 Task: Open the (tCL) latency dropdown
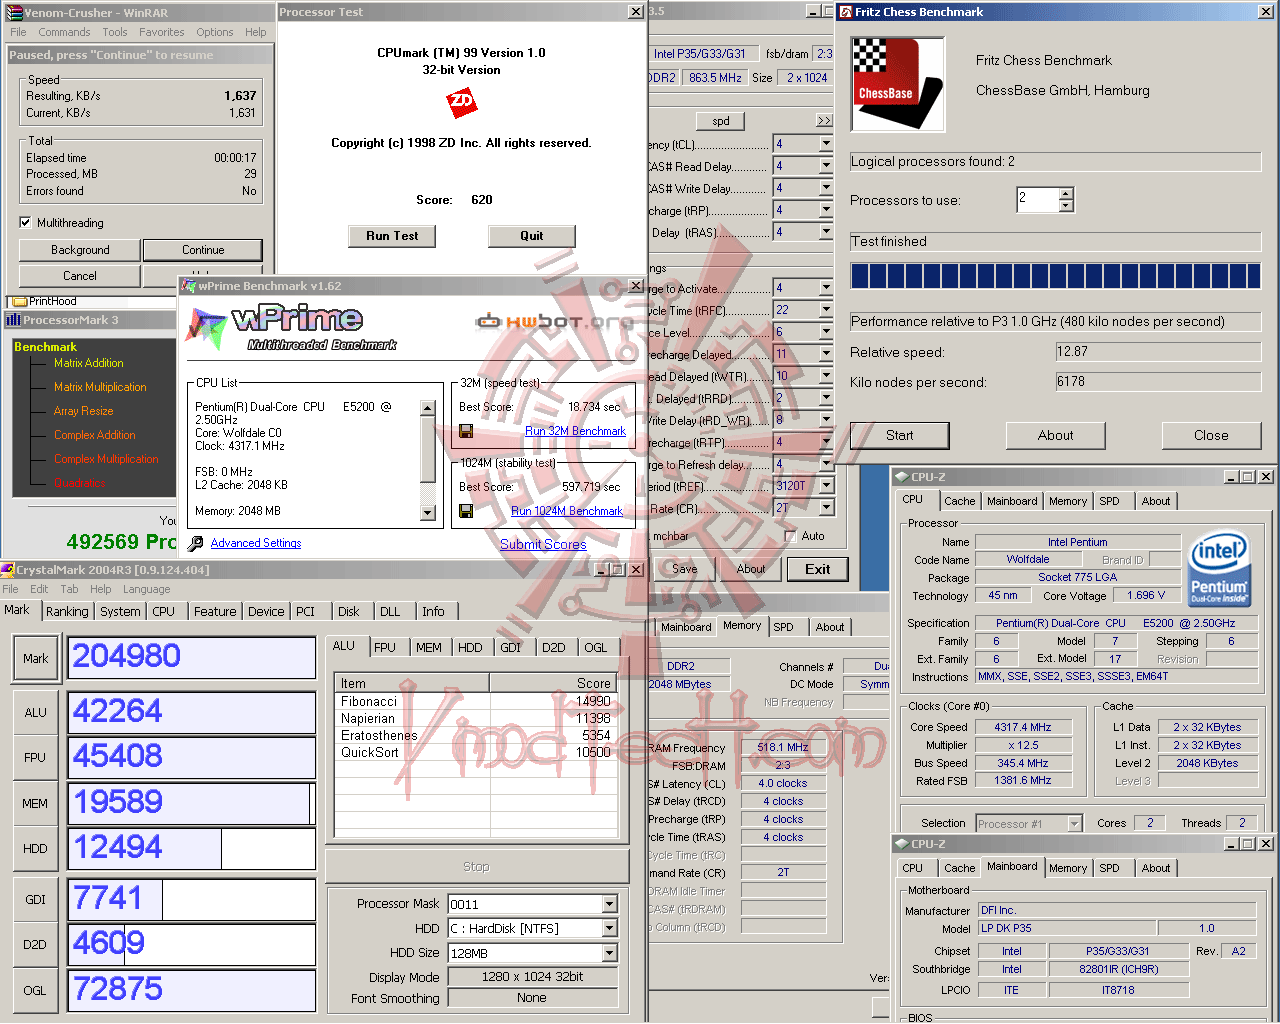coord(826,144)
